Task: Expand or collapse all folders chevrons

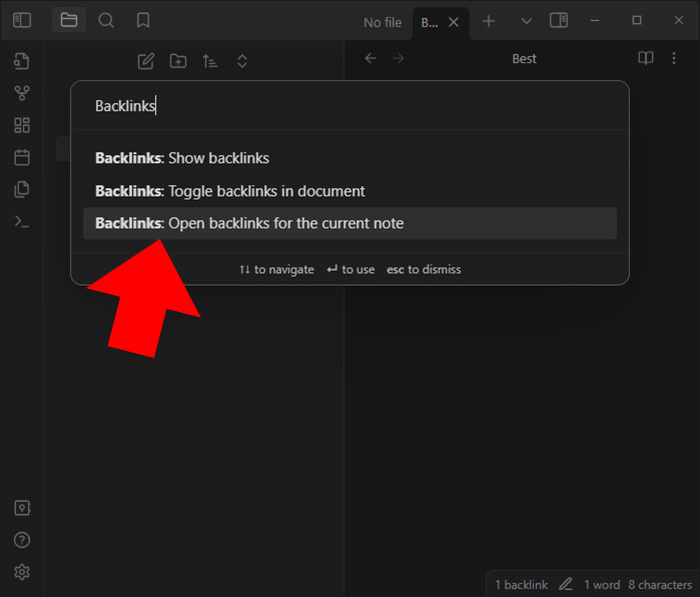Action: click(242, 61)
